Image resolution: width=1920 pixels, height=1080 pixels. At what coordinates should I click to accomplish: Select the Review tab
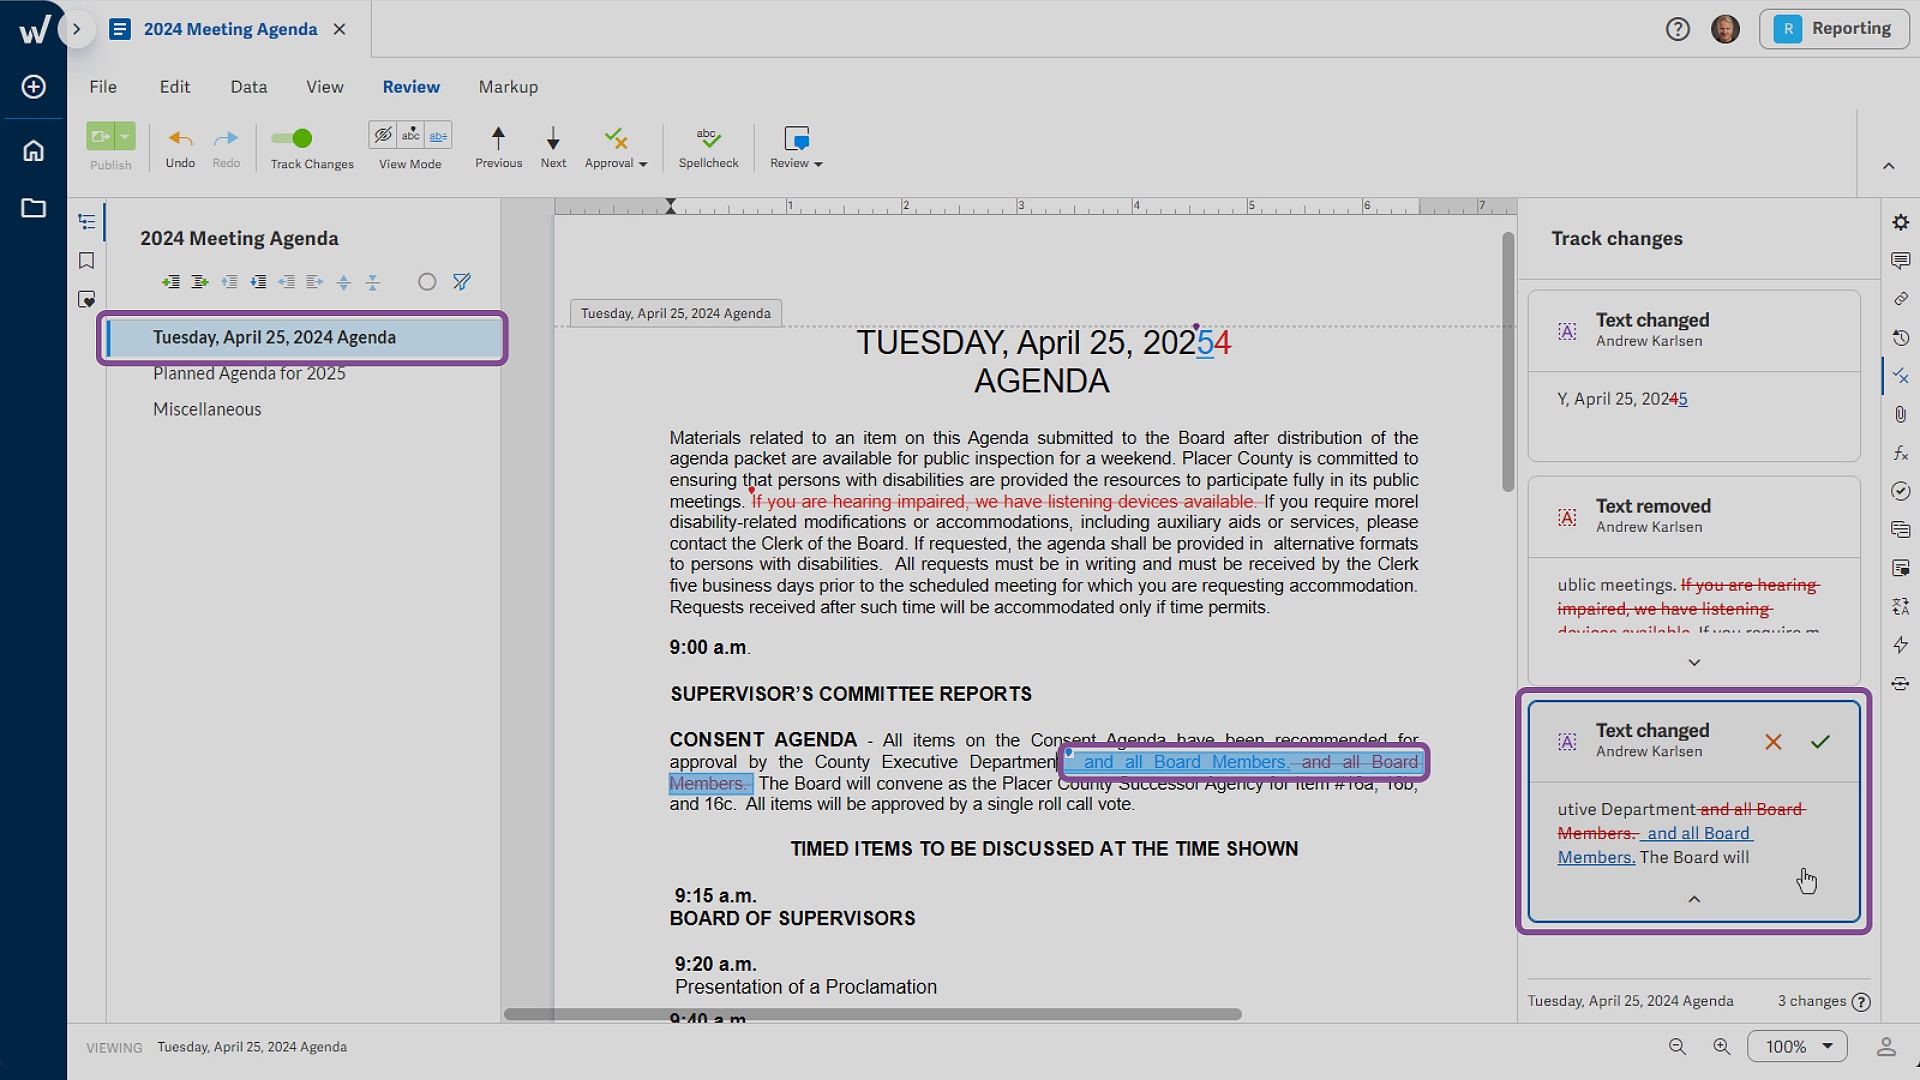click(x=411, y=87)
